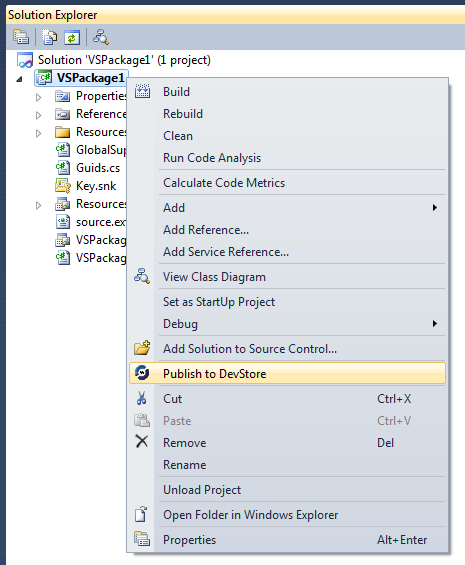The image size is (465, 565).
Task: Click the Properties toolbar icon in Solution Explorer
Action: pyautogui.click(x=21, y=37)
